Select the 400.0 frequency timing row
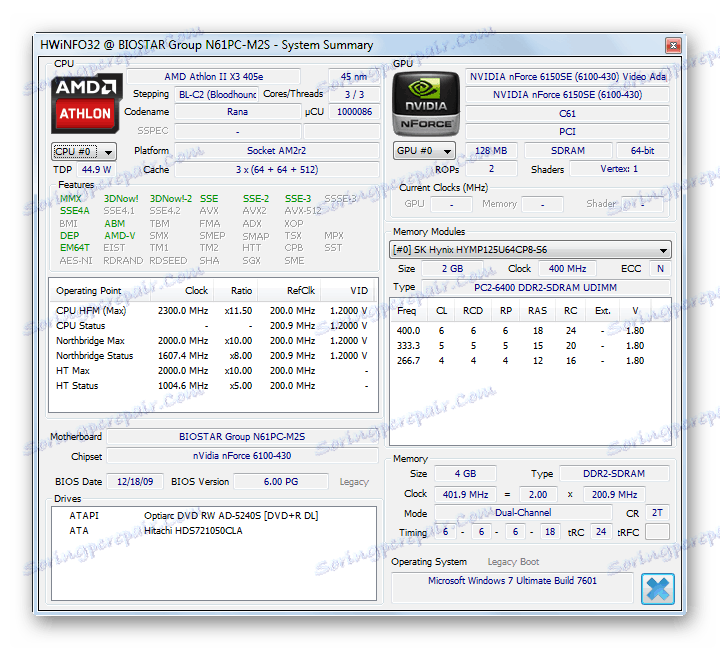Screen dimensions: 720x649 (530, 331)
